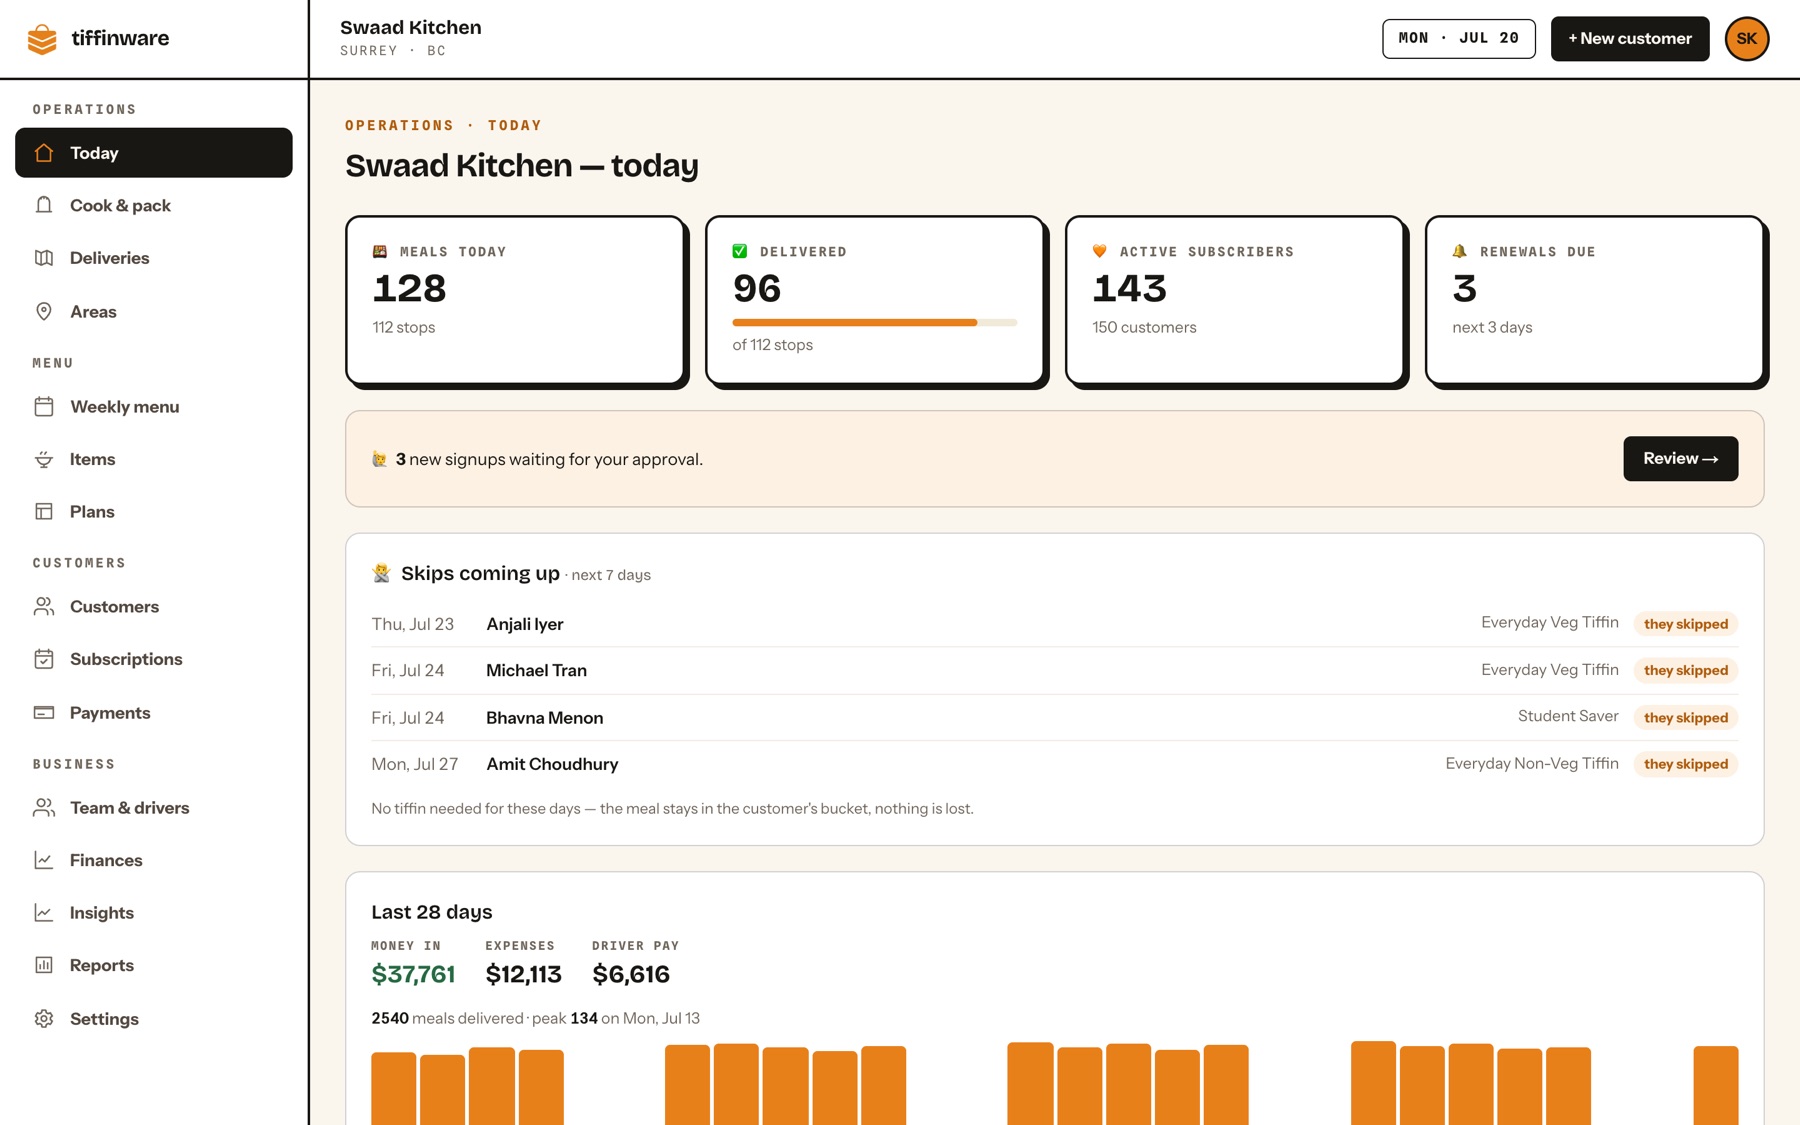Click the Plans layout icon

pyautogui.click(x=44, y=512)
